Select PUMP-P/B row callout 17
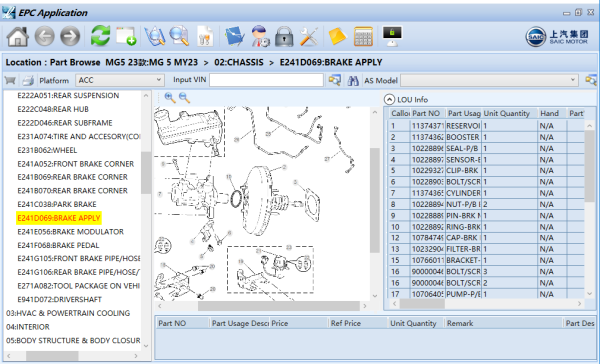Viewport: 600px width, 364px height. pos(486,294)
